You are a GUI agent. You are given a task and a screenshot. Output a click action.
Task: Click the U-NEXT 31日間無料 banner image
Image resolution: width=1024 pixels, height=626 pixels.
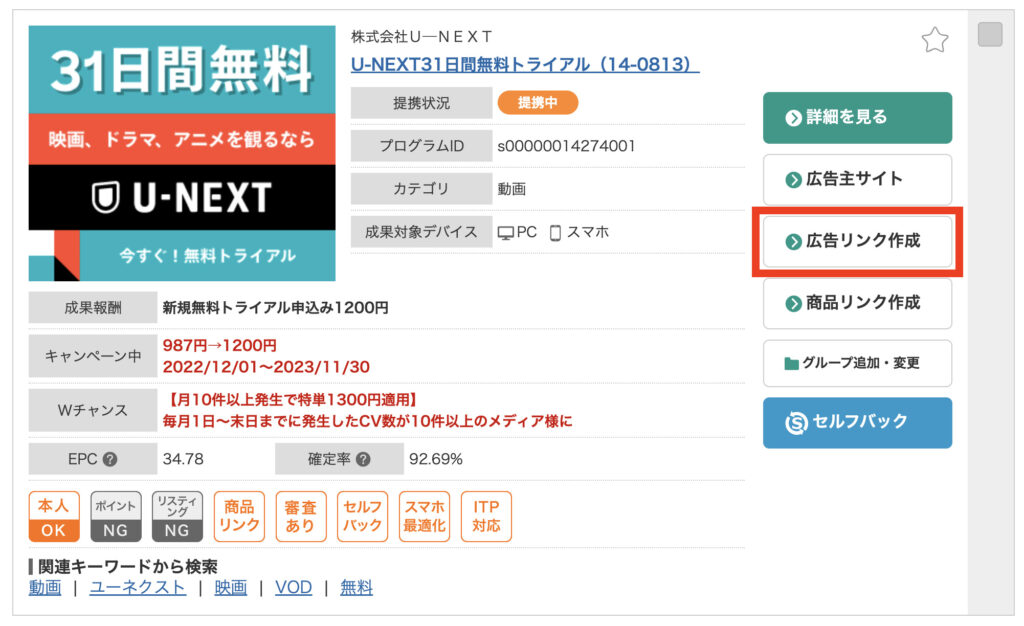coord(182,153)
